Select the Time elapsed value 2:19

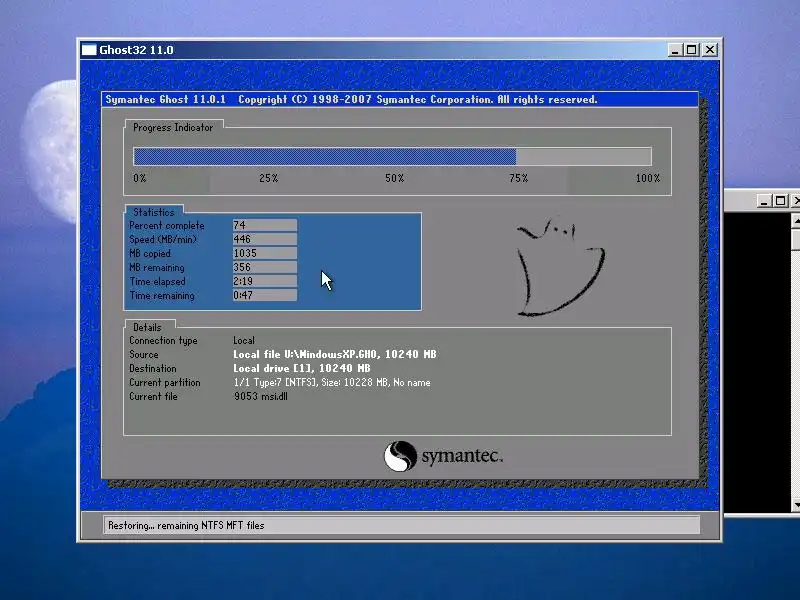(x=265, y=281)
